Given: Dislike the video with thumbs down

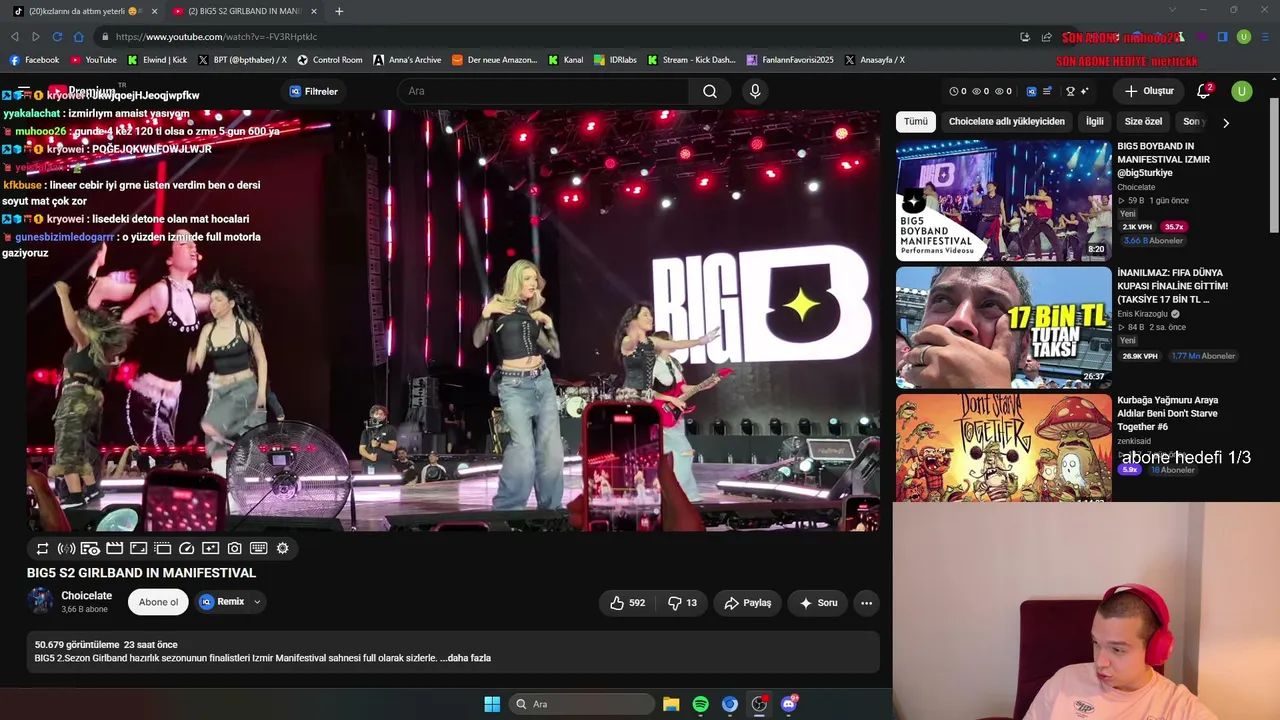Looking at the screenshot, I should click(x=682, y=603).
